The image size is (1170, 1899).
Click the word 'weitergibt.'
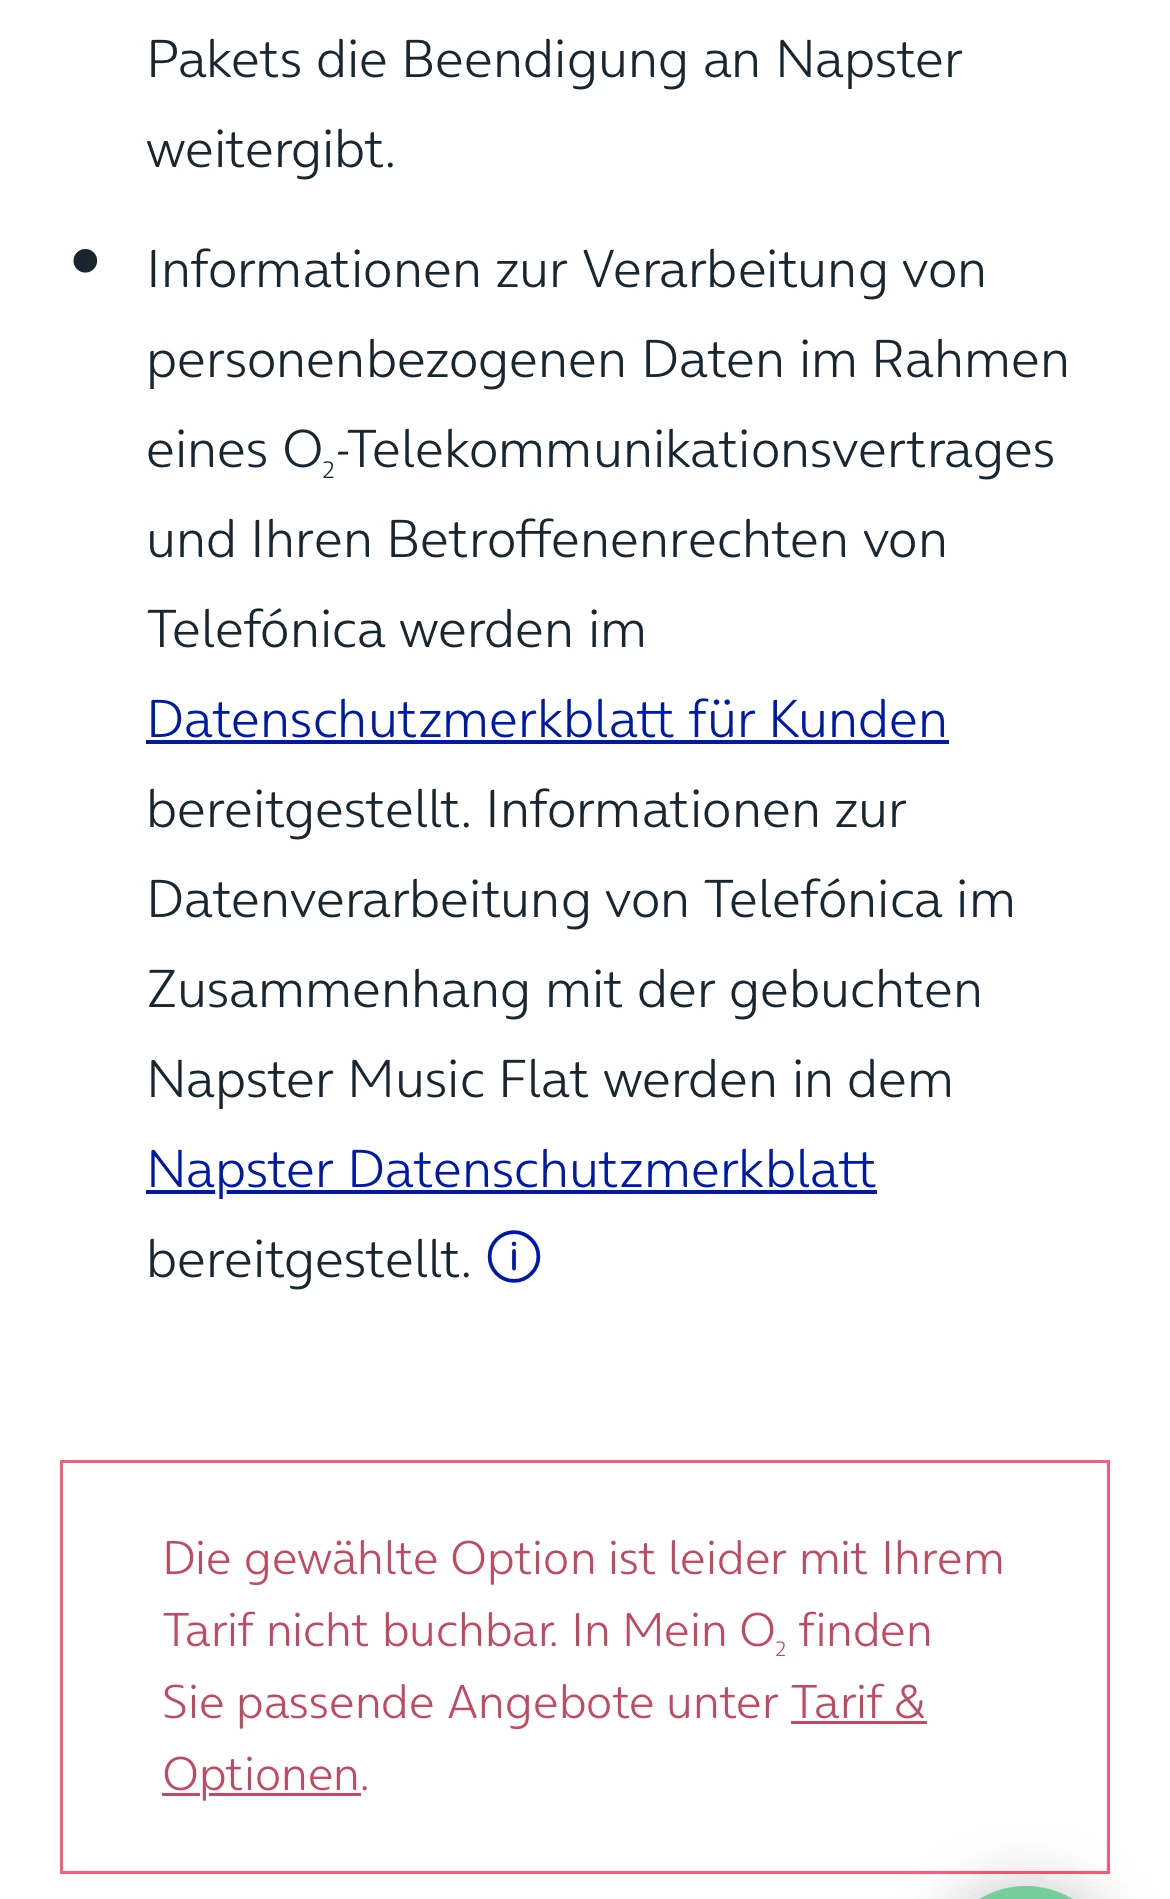point(271,150)
